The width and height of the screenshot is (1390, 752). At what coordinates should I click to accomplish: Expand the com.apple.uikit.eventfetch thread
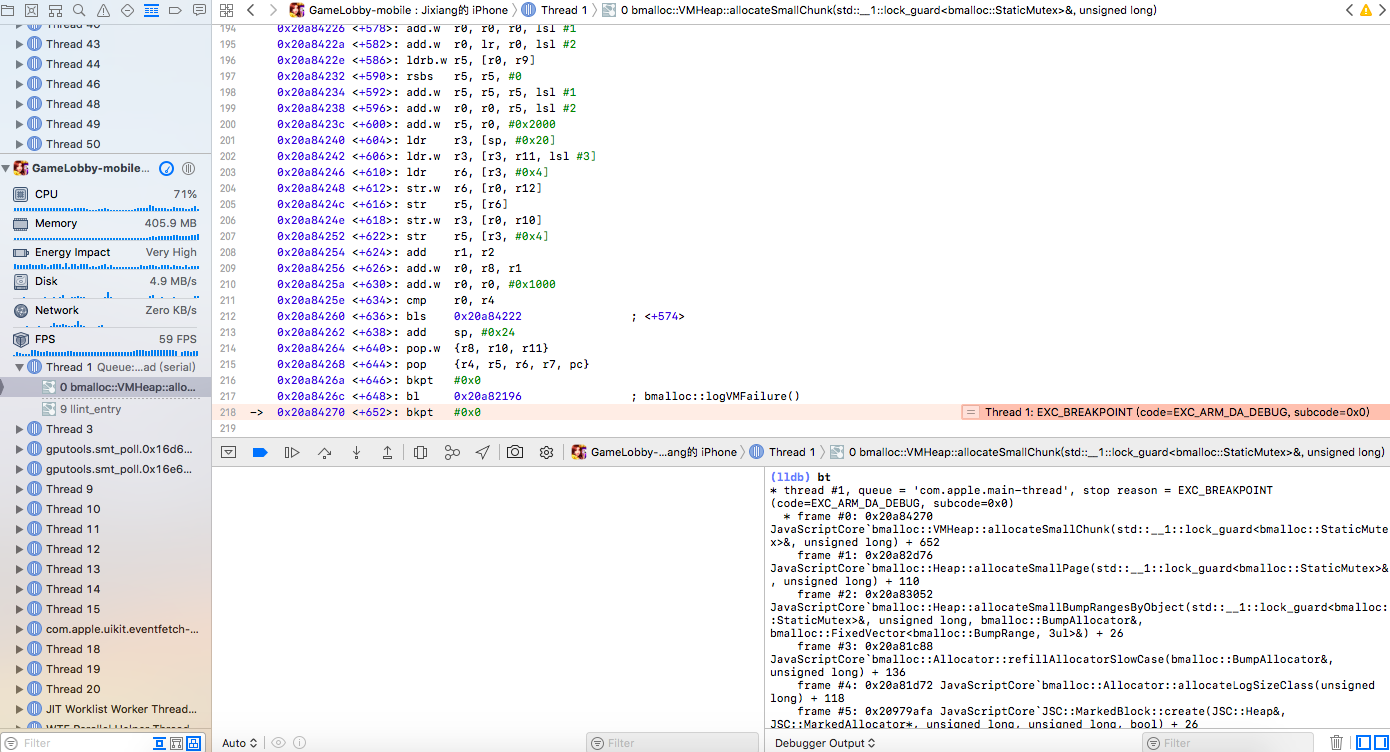point(19,629)
